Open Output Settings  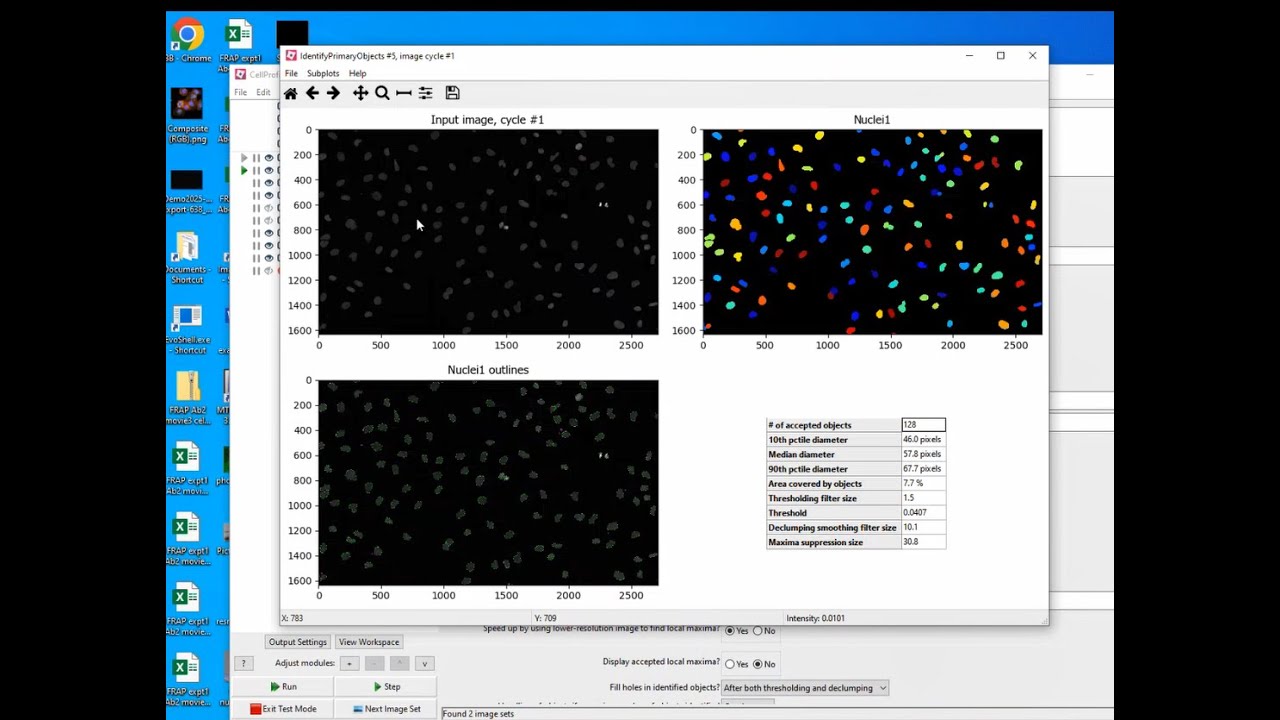click(297, 642)
